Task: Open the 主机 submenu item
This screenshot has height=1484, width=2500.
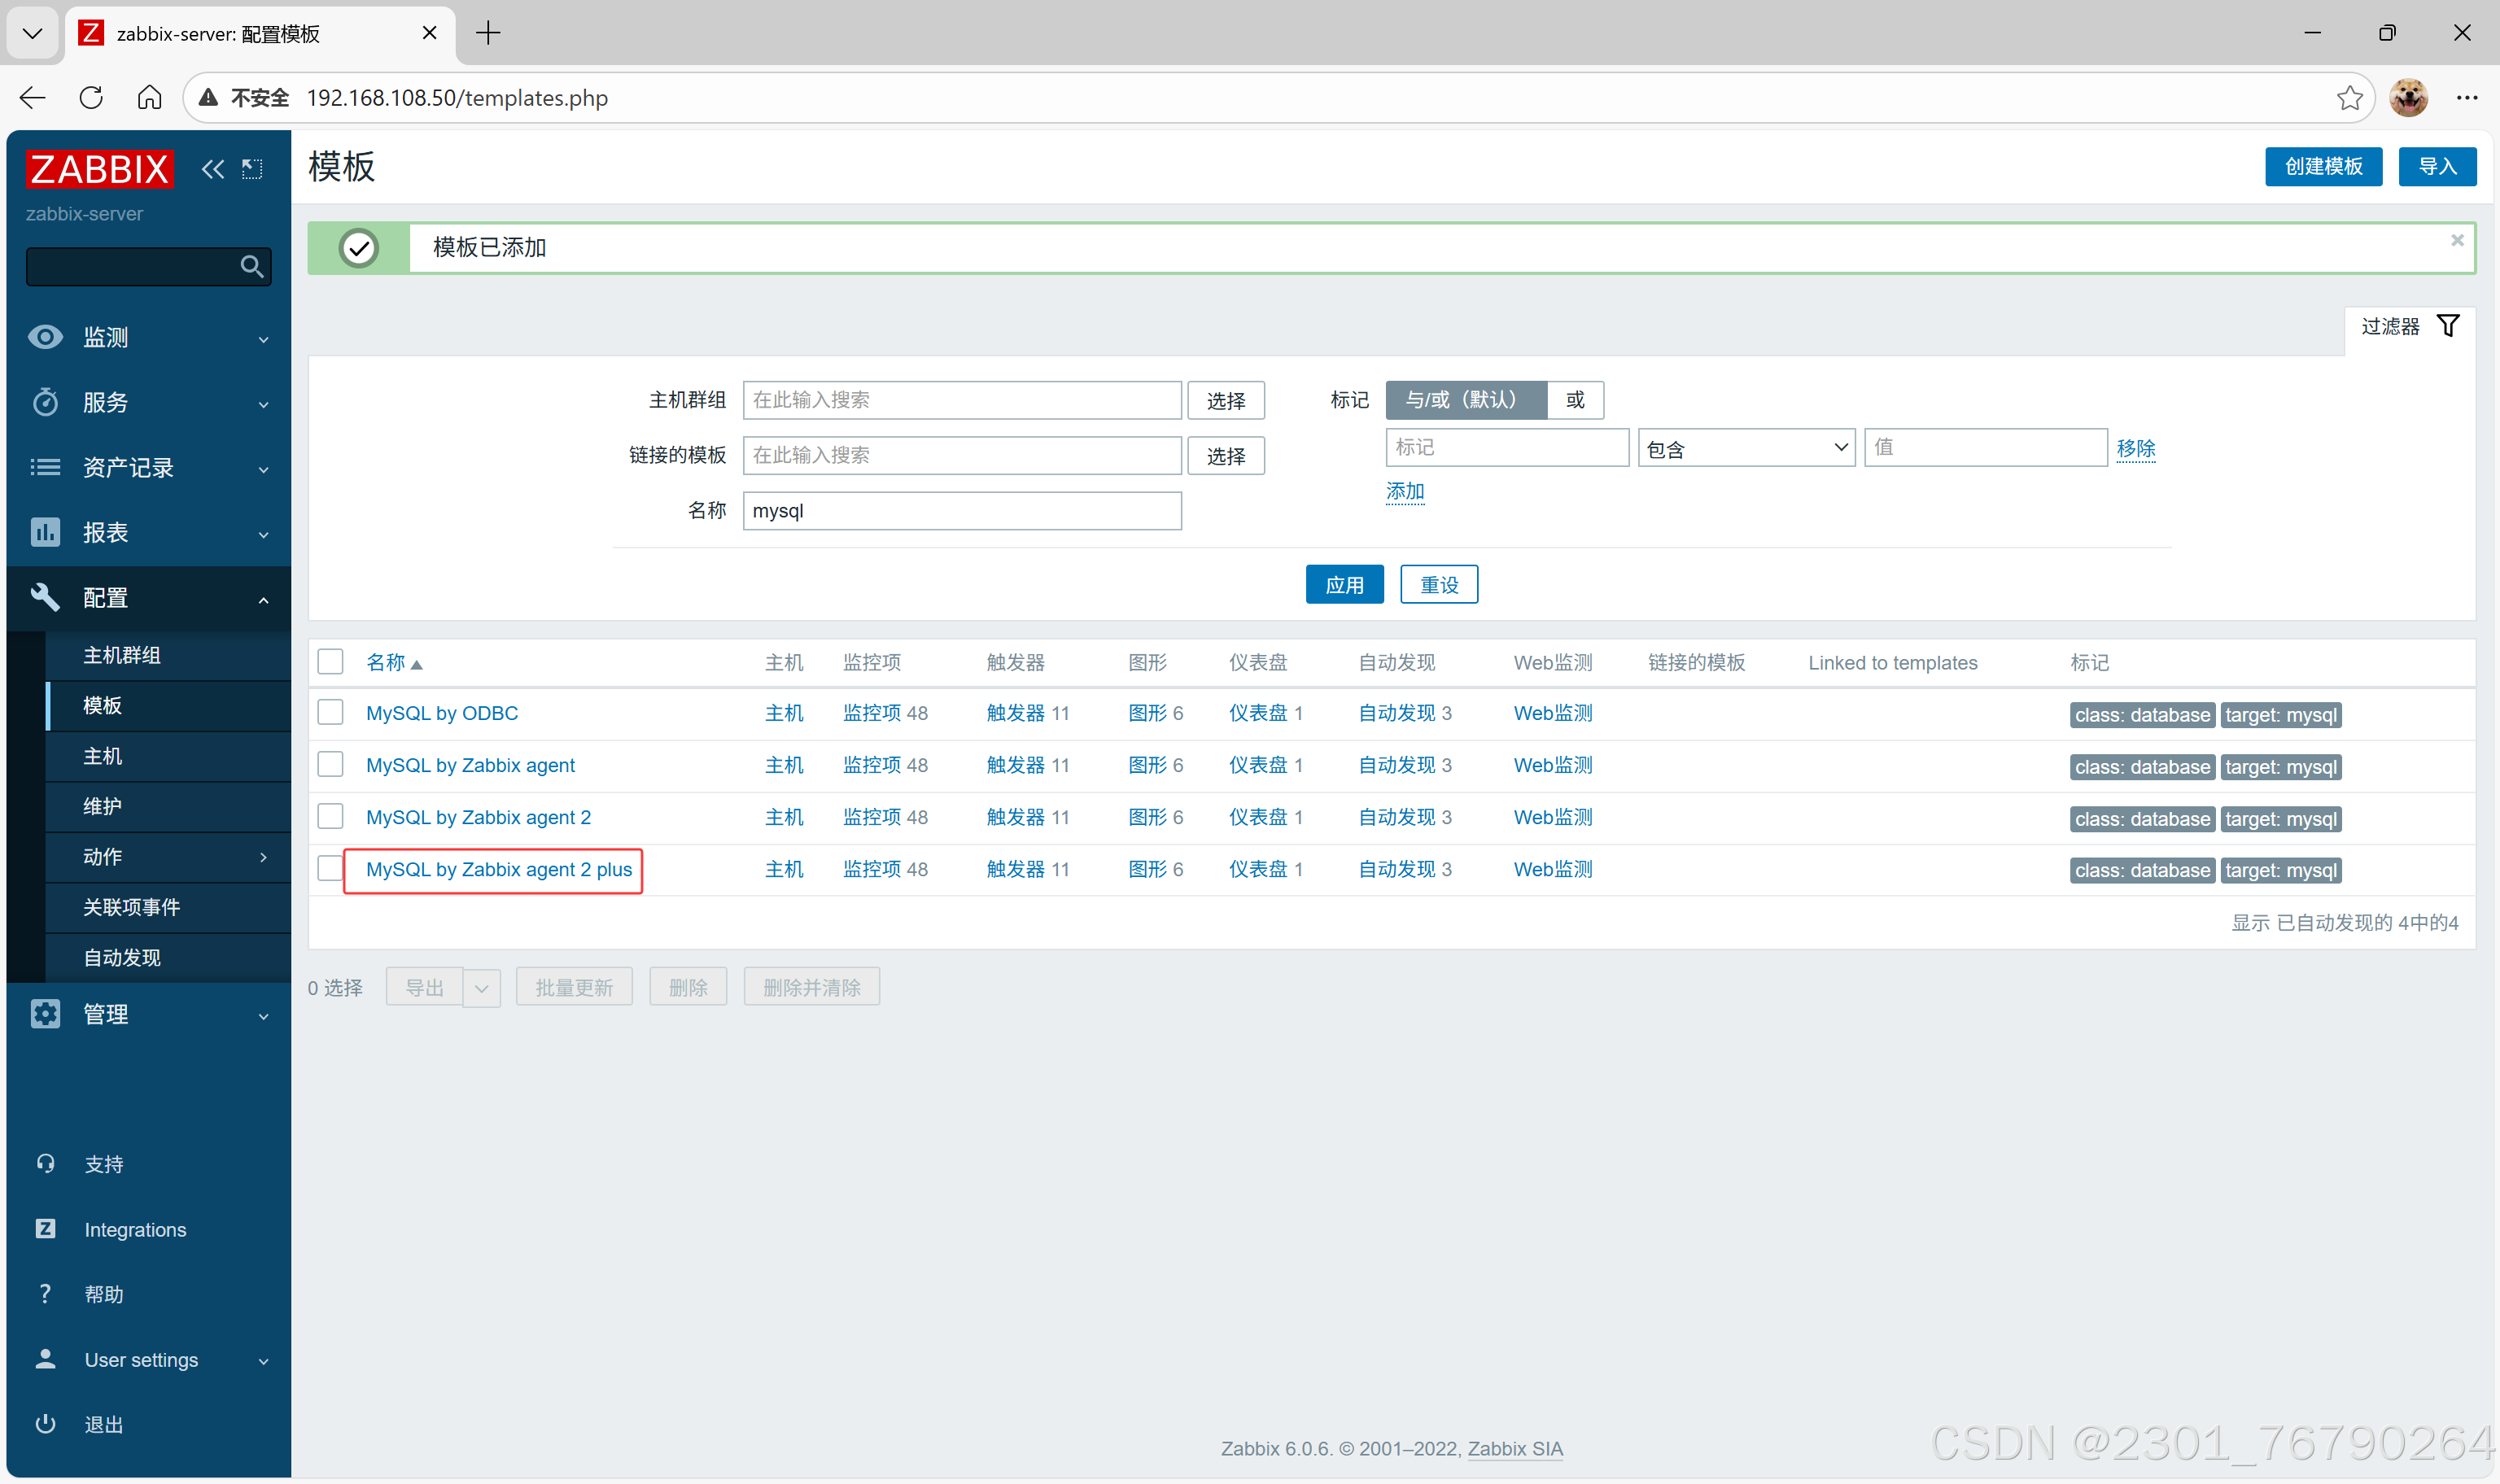Action: [x=103, y=756]
